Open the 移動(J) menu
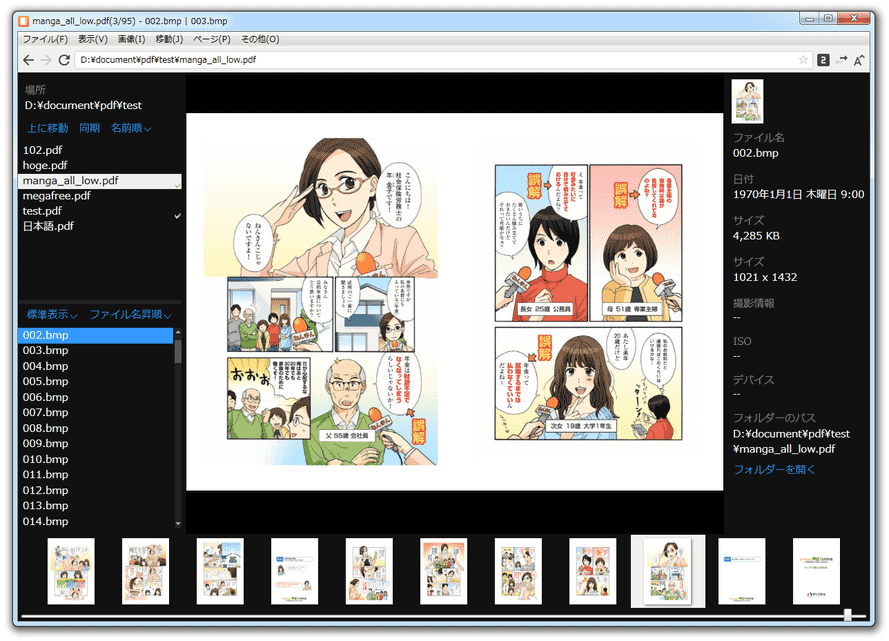 (x=169, y=39)
